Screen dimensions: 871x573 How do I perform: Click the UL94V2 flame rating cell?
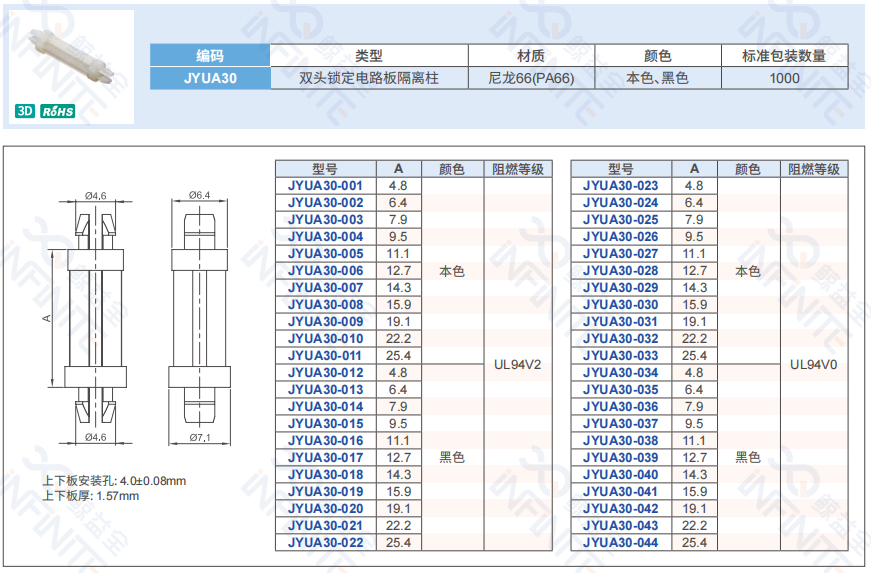click(517, 365)
